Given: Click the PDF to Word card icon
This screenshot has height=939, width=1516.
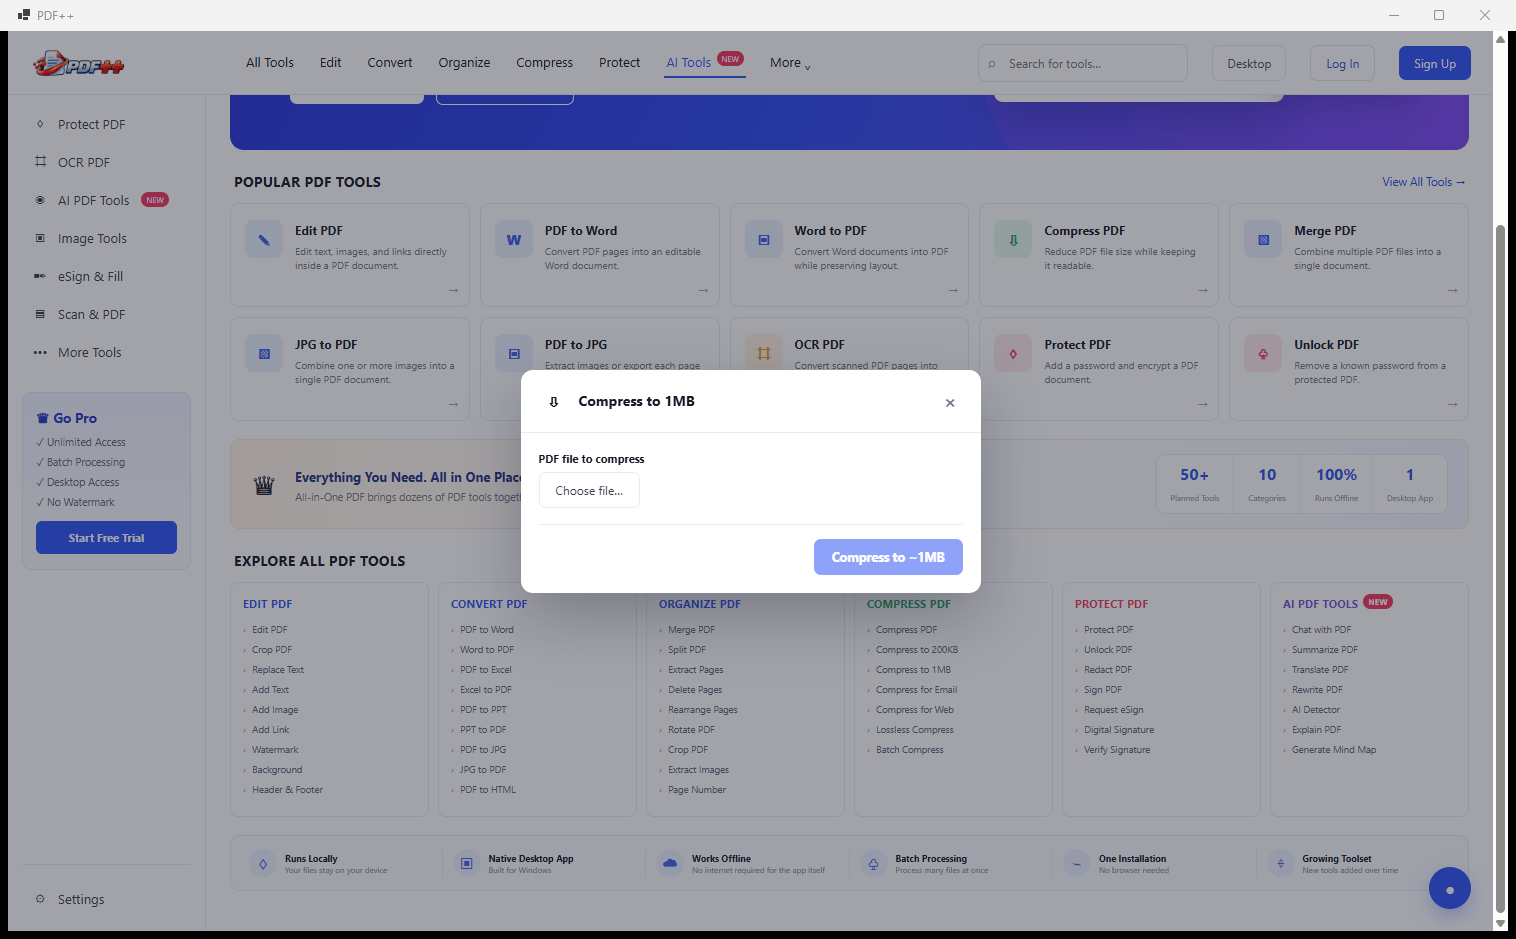Looking at the screenshot, I should pyautogui.click(x=514, y=240).
